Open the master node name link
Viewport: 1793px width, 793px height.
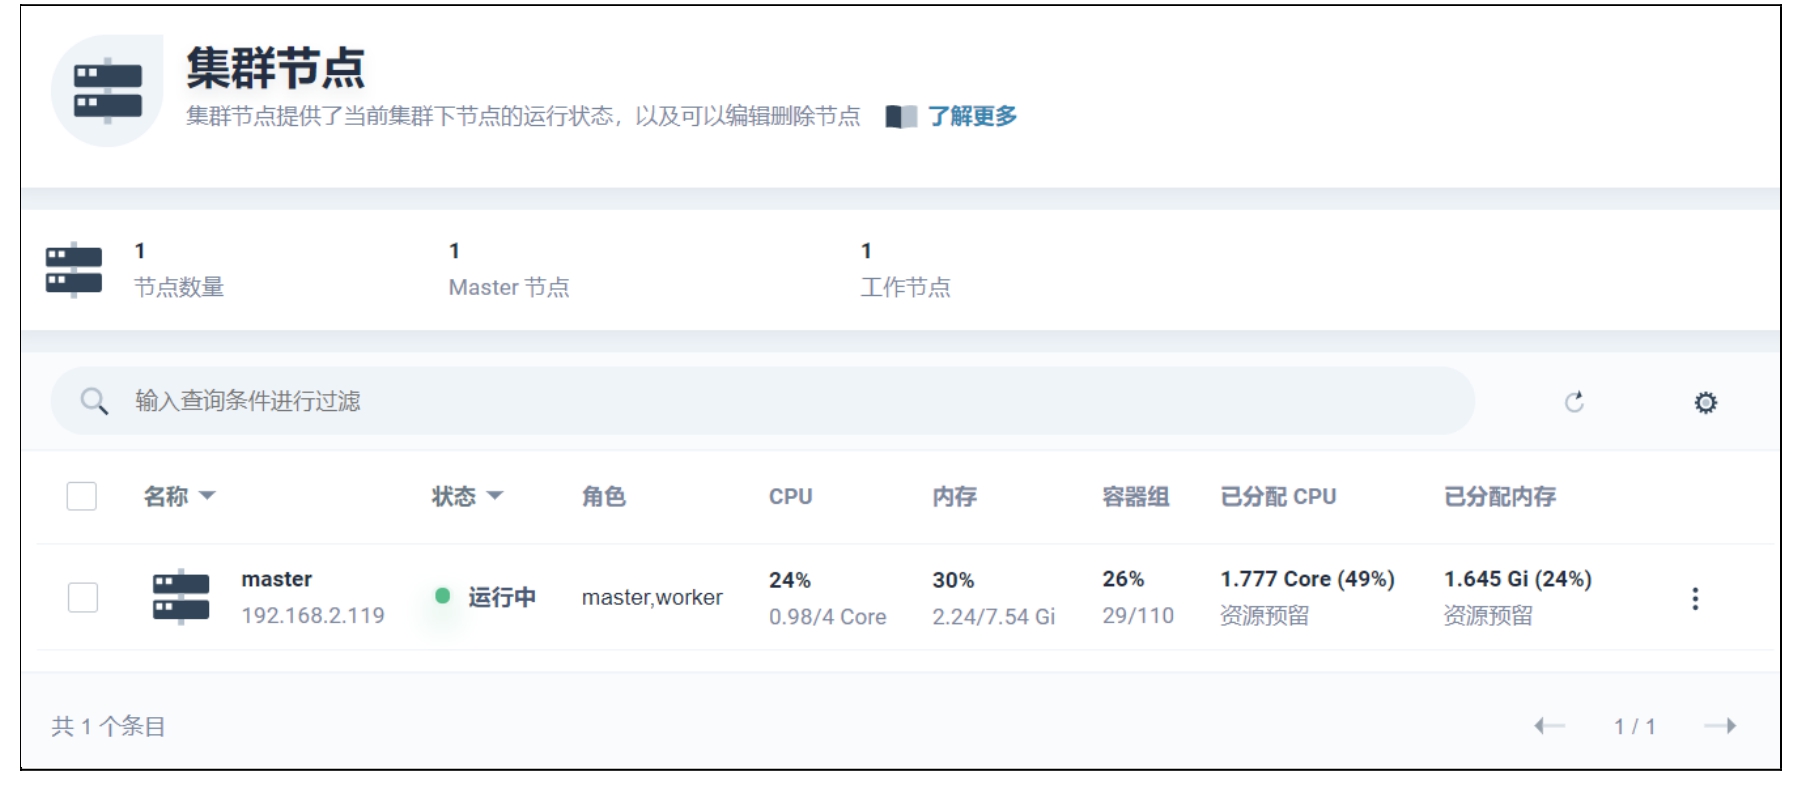click(276, 579)
